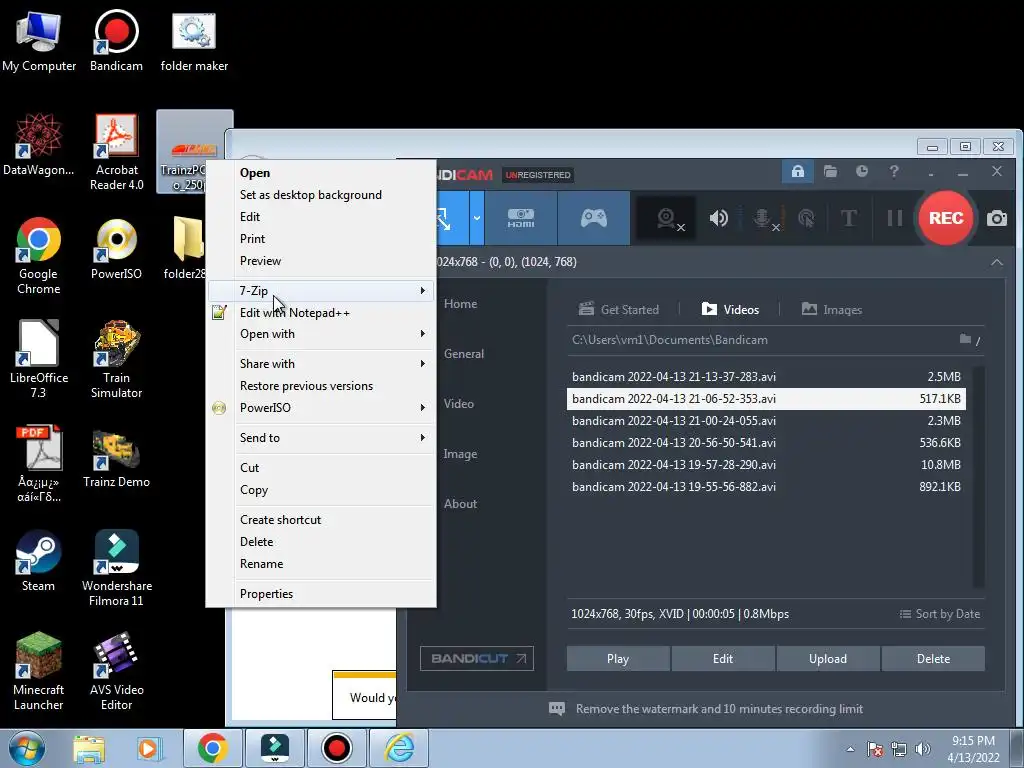Click the taskbar volume speaker icon
The width and height of the screenshot is (1024, 768).
pyautogui.click(x=922, y=749)
